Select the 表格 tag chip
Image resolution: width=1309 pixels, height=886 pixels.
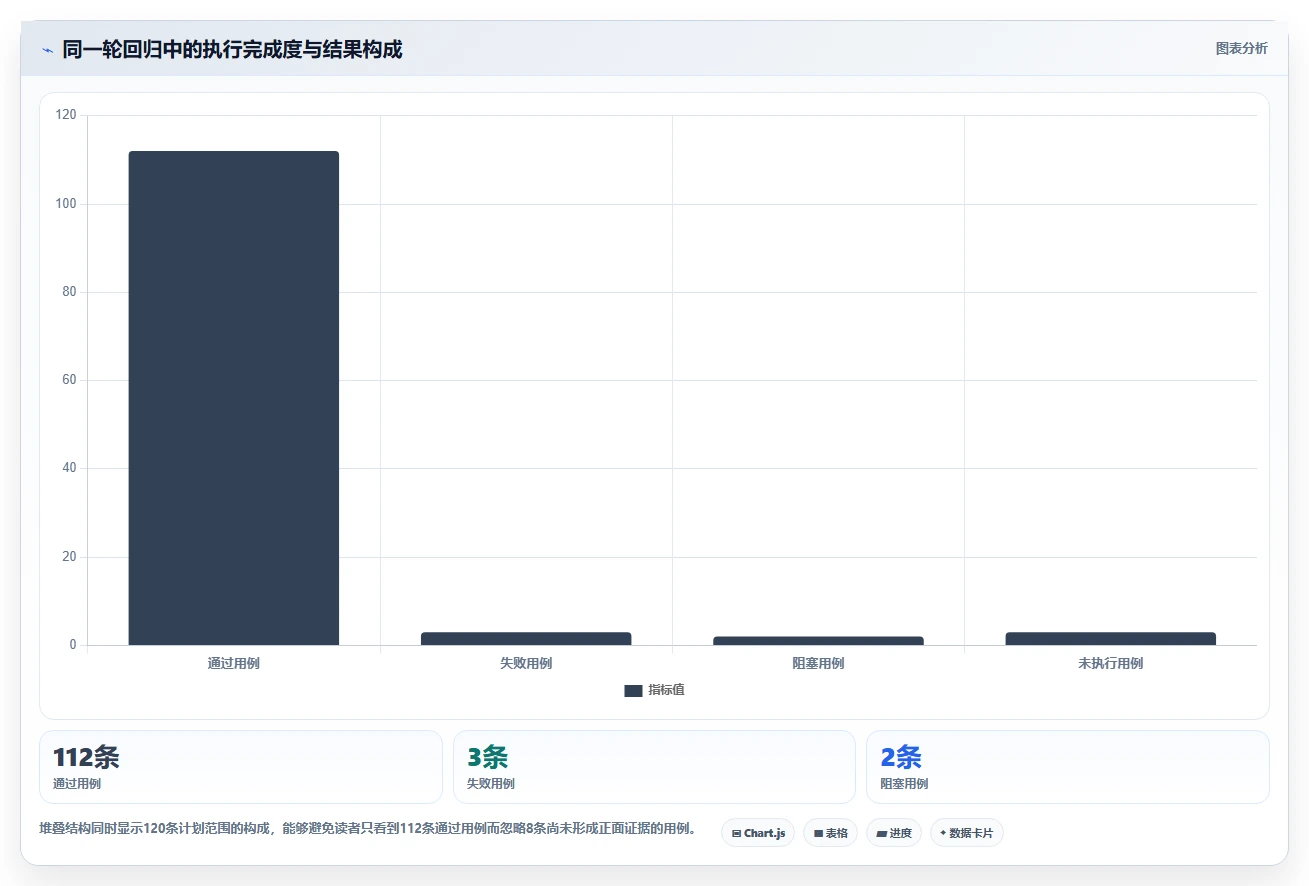pyautogui.click(x=830, y=833)
